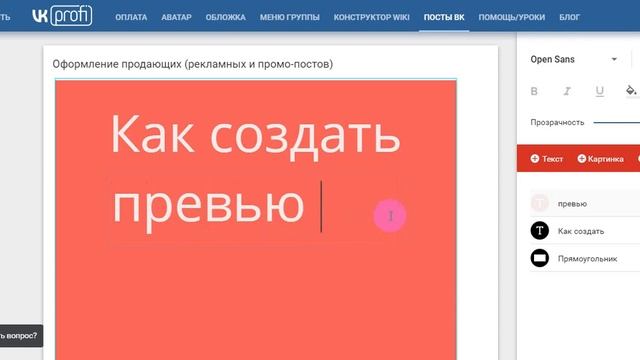Viewport: 640px width, 360px height.
Task: Add an image with Картинка button
Action: coord(600,159)
